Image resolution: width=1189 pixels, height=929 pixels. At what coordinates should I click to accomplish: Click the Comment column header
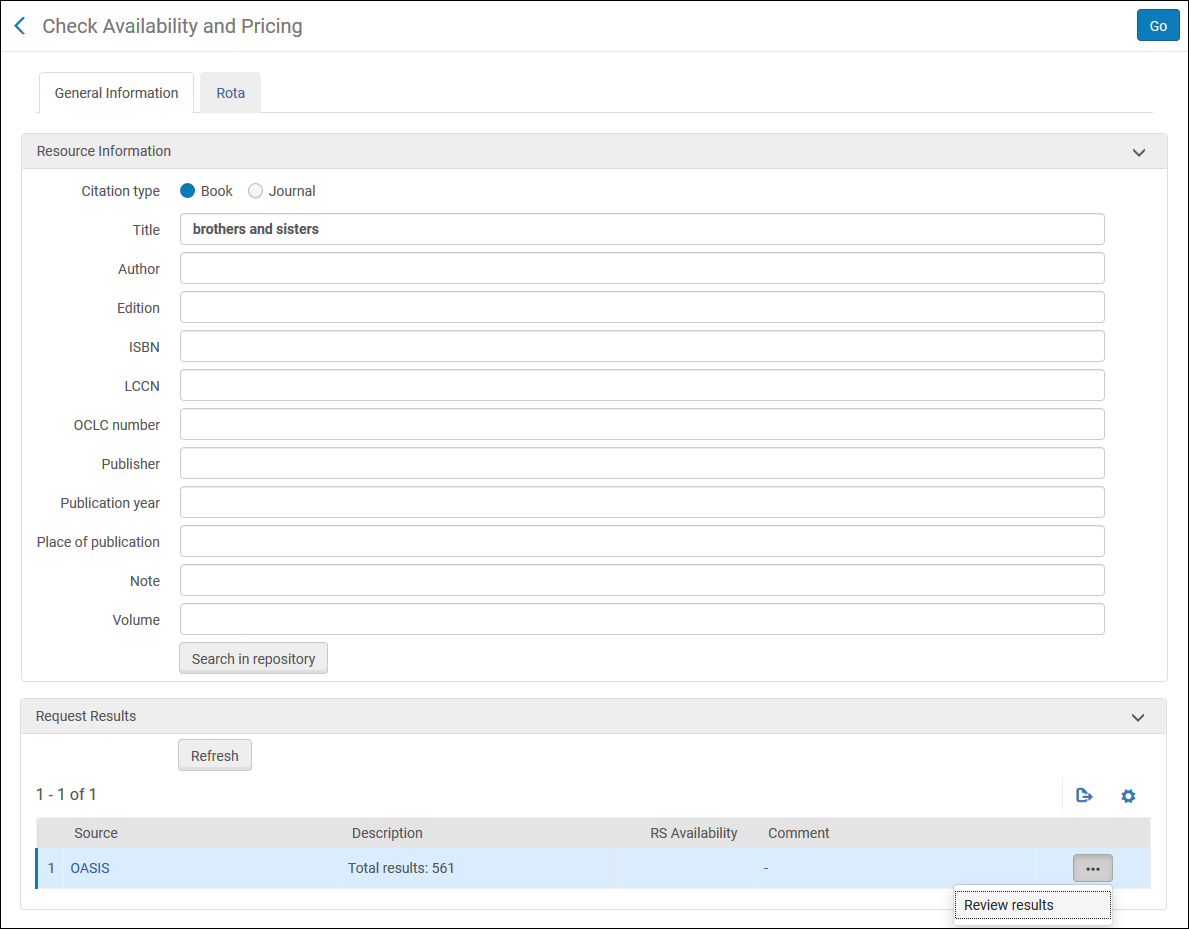[798, 833]
